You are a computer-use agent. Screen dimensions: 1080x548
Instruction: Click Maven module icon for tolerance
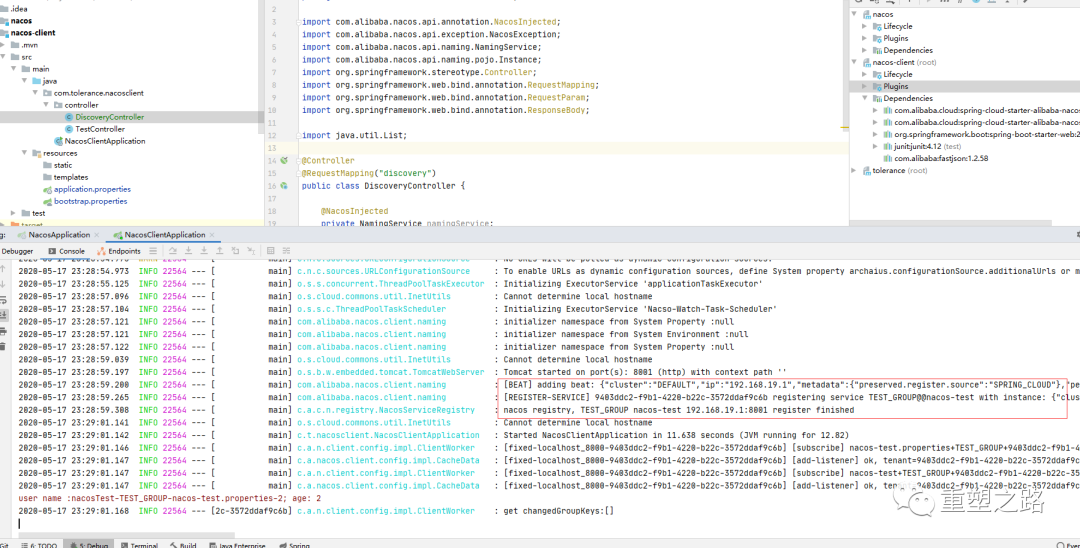866,170
